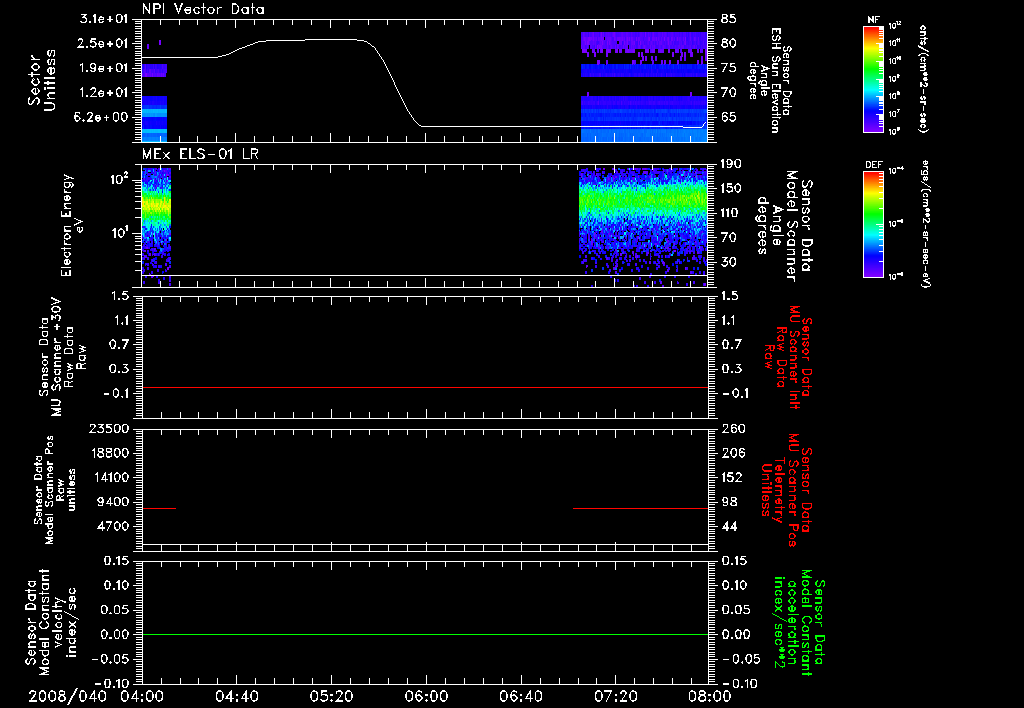Click the "260" telemetry tick value
The image size is (1024, 708).
point(733,428)
